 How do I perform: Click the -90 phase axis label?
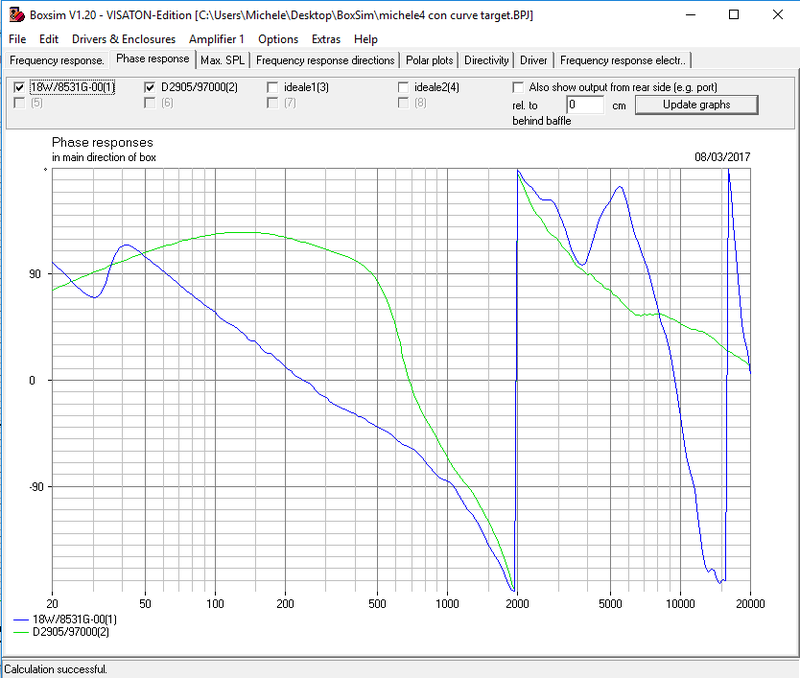36,487
